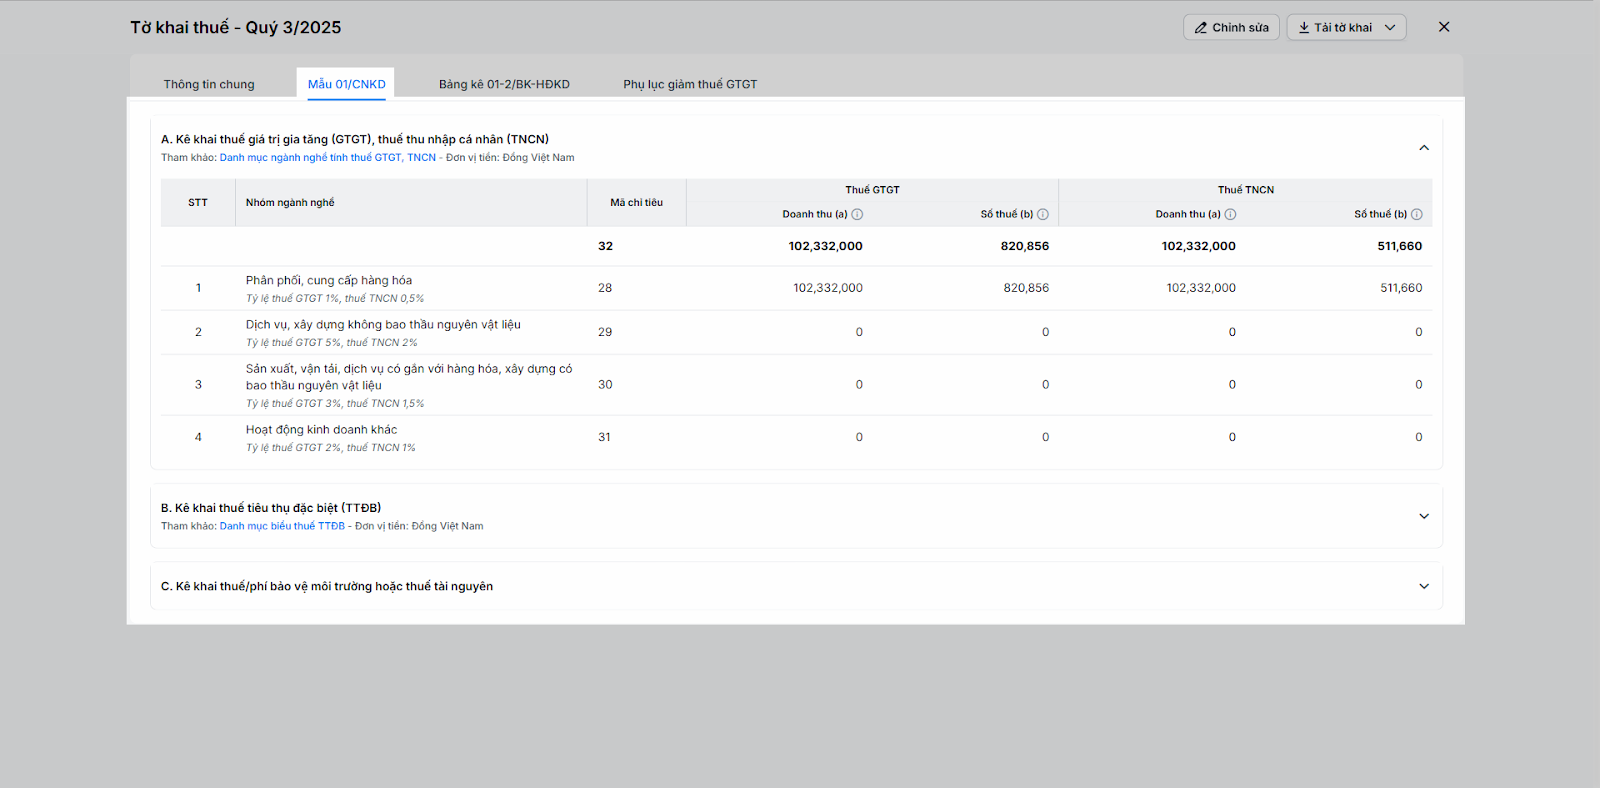
Task: Click the Phân phối, cung cấp hàng hóa row
Action: [329, 281]
